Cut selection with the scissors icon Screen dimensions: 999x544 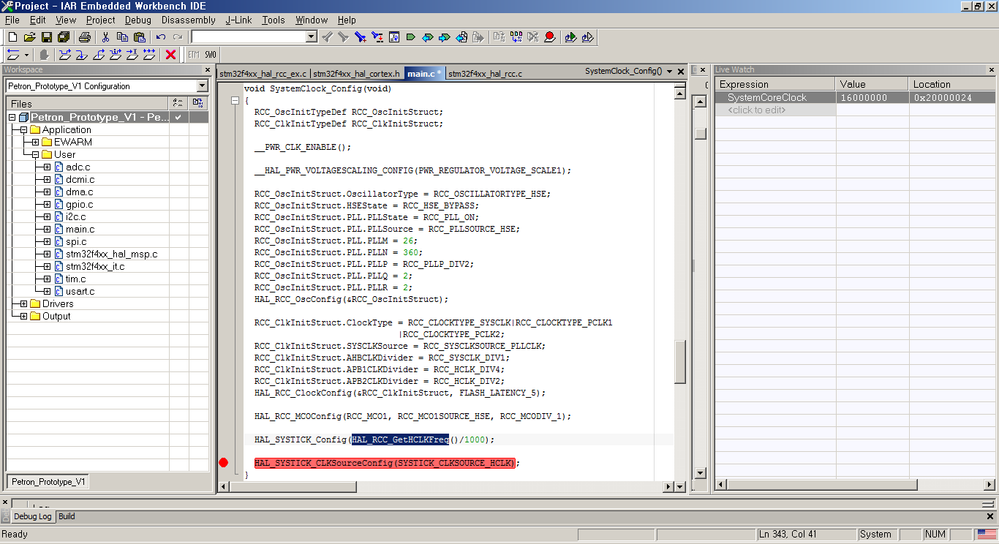click(105, 37)
